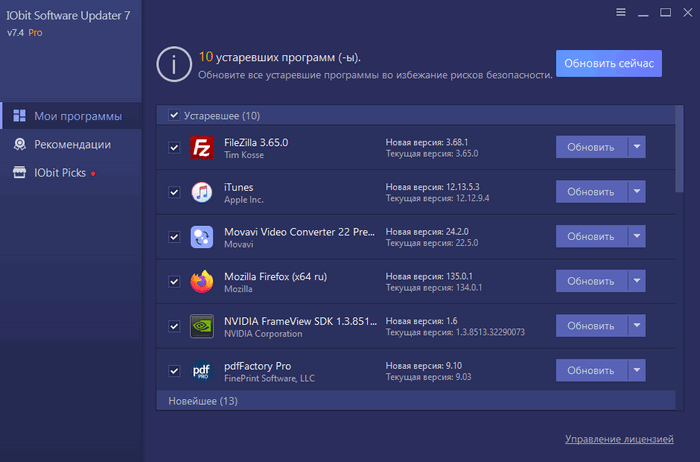
Task: Click the iTunes app icon
Action: [202, 192]
